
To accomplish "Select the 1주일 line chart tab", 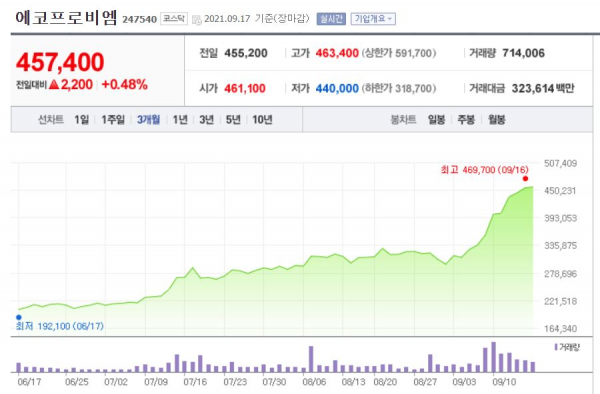I will coord(113,120).
